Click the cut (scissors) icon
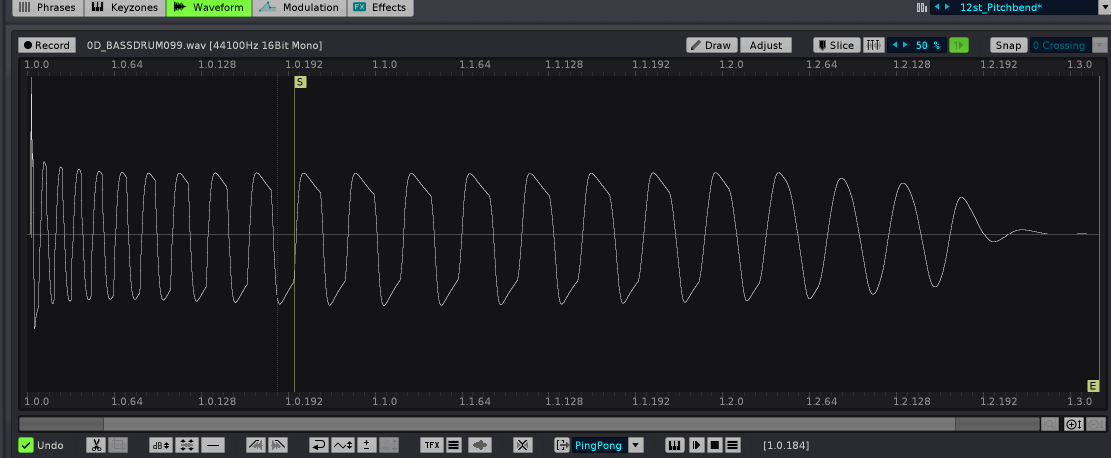The image size is (1111, 458). coord(96,445)
